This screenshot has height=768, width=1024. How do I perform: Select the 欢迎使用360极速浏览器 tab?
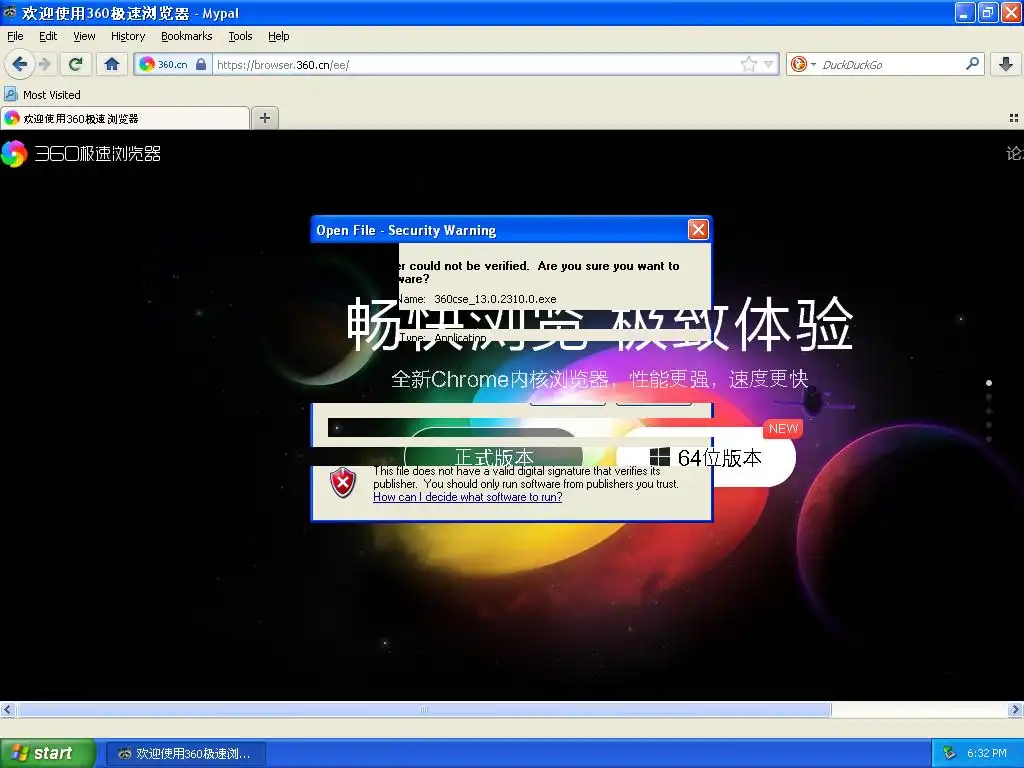[x=125, y=118]
